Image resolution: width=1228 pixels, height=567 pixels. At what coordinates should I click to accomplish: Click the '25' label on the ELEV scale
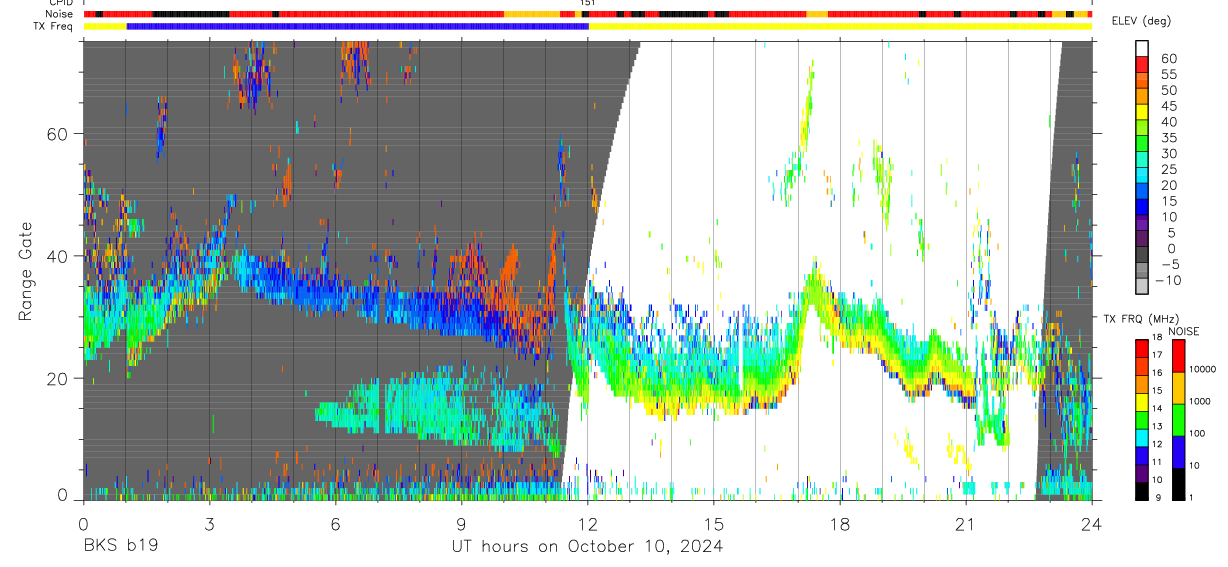click(x=1168, y=169)
